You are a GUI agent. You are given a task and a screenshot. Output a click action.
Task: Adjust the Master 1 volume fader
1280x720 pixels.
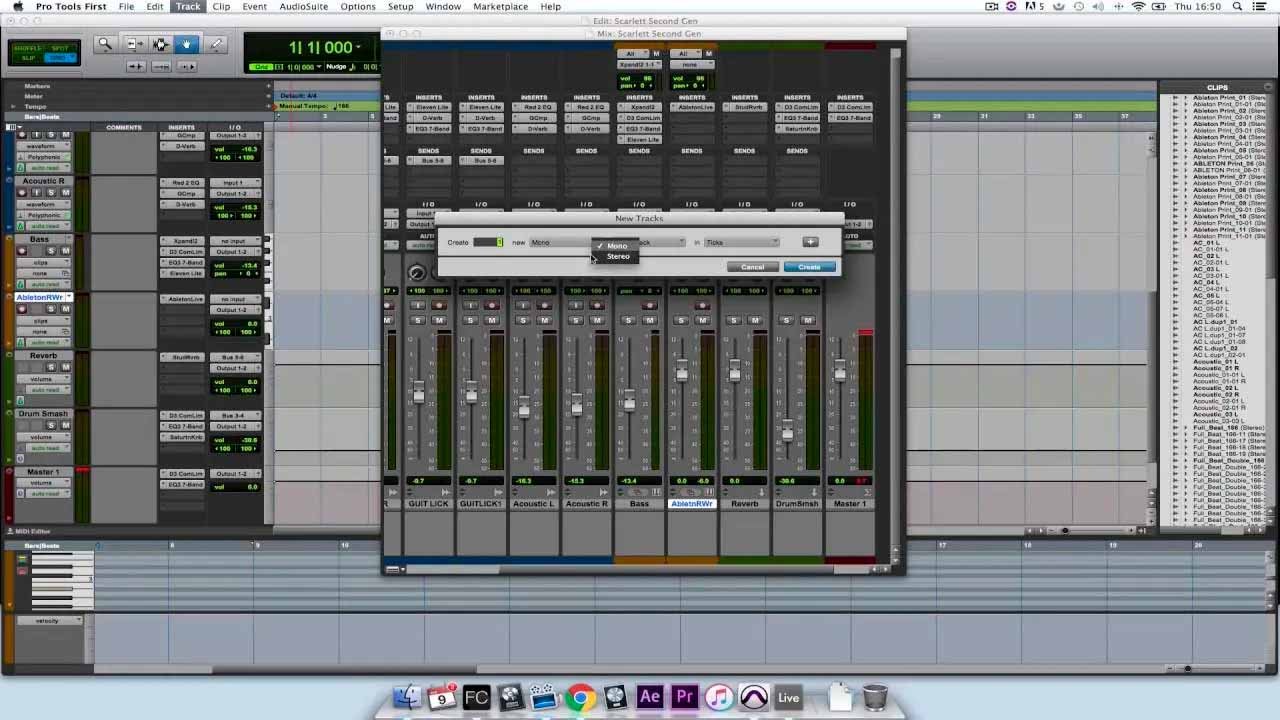(x=839, y=372)
